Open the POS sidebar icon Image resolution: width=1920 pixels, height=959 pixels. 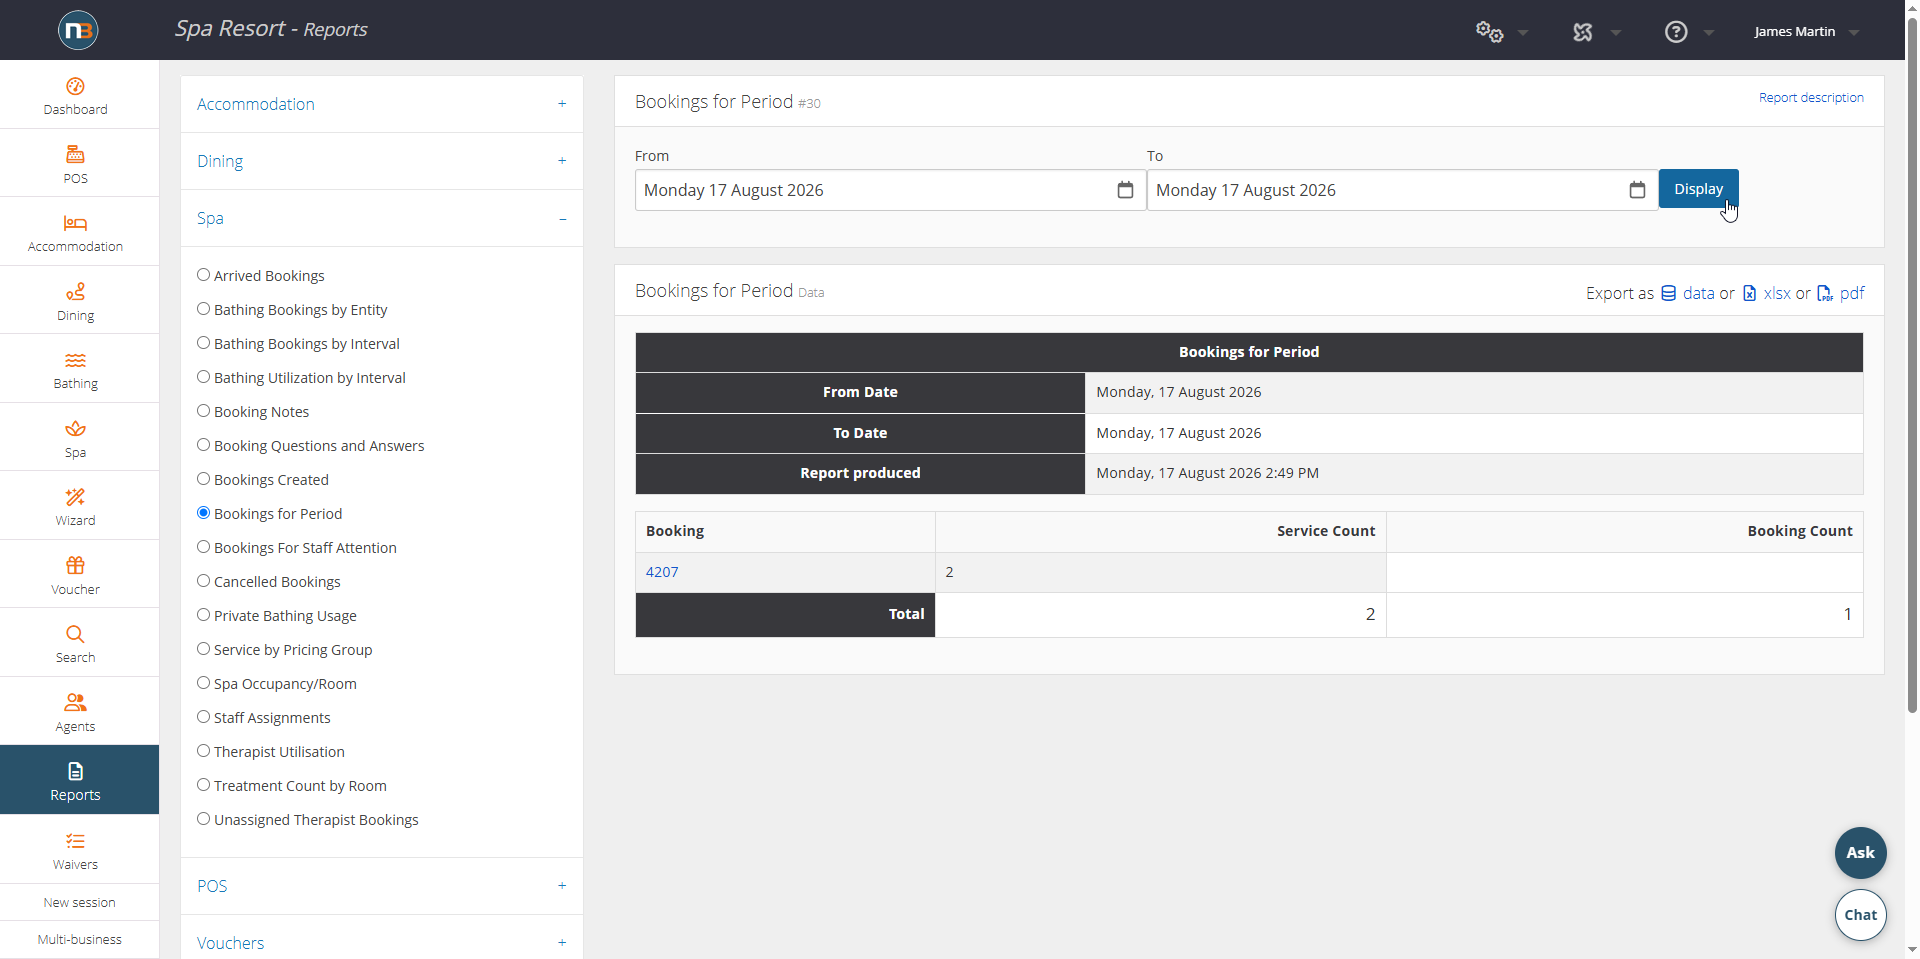[x=75, y=154]
